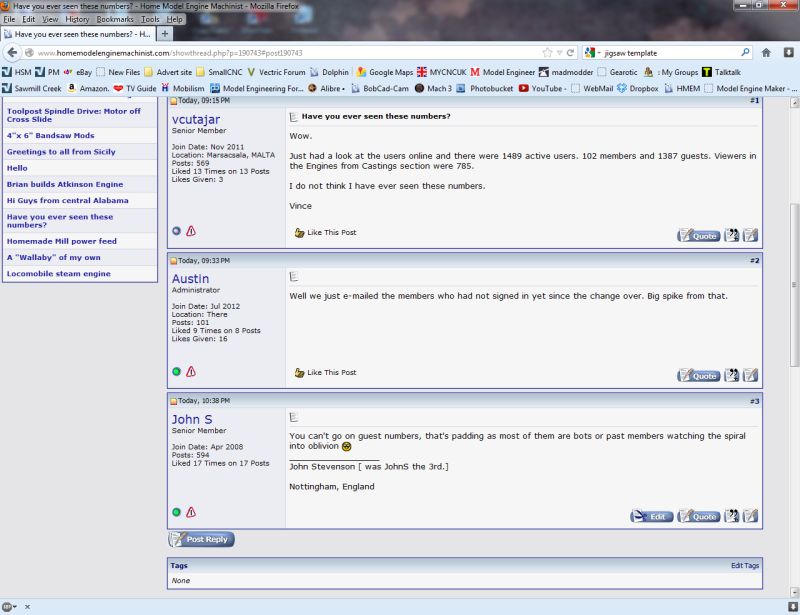Click online status icon under vcutajar
Image resolution: width=800 pixels, height=615 pixels.
177,231
